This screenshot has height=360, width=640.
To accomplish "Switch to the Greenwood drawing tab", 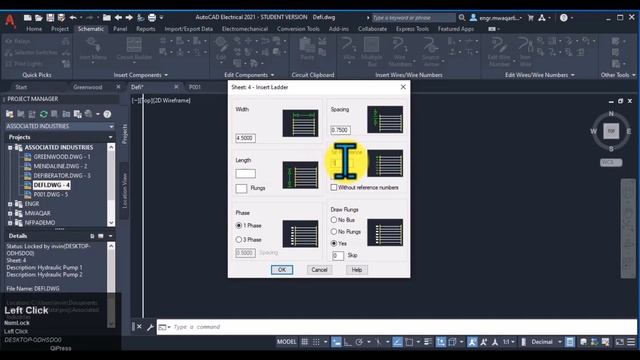I will coord(88,87).
